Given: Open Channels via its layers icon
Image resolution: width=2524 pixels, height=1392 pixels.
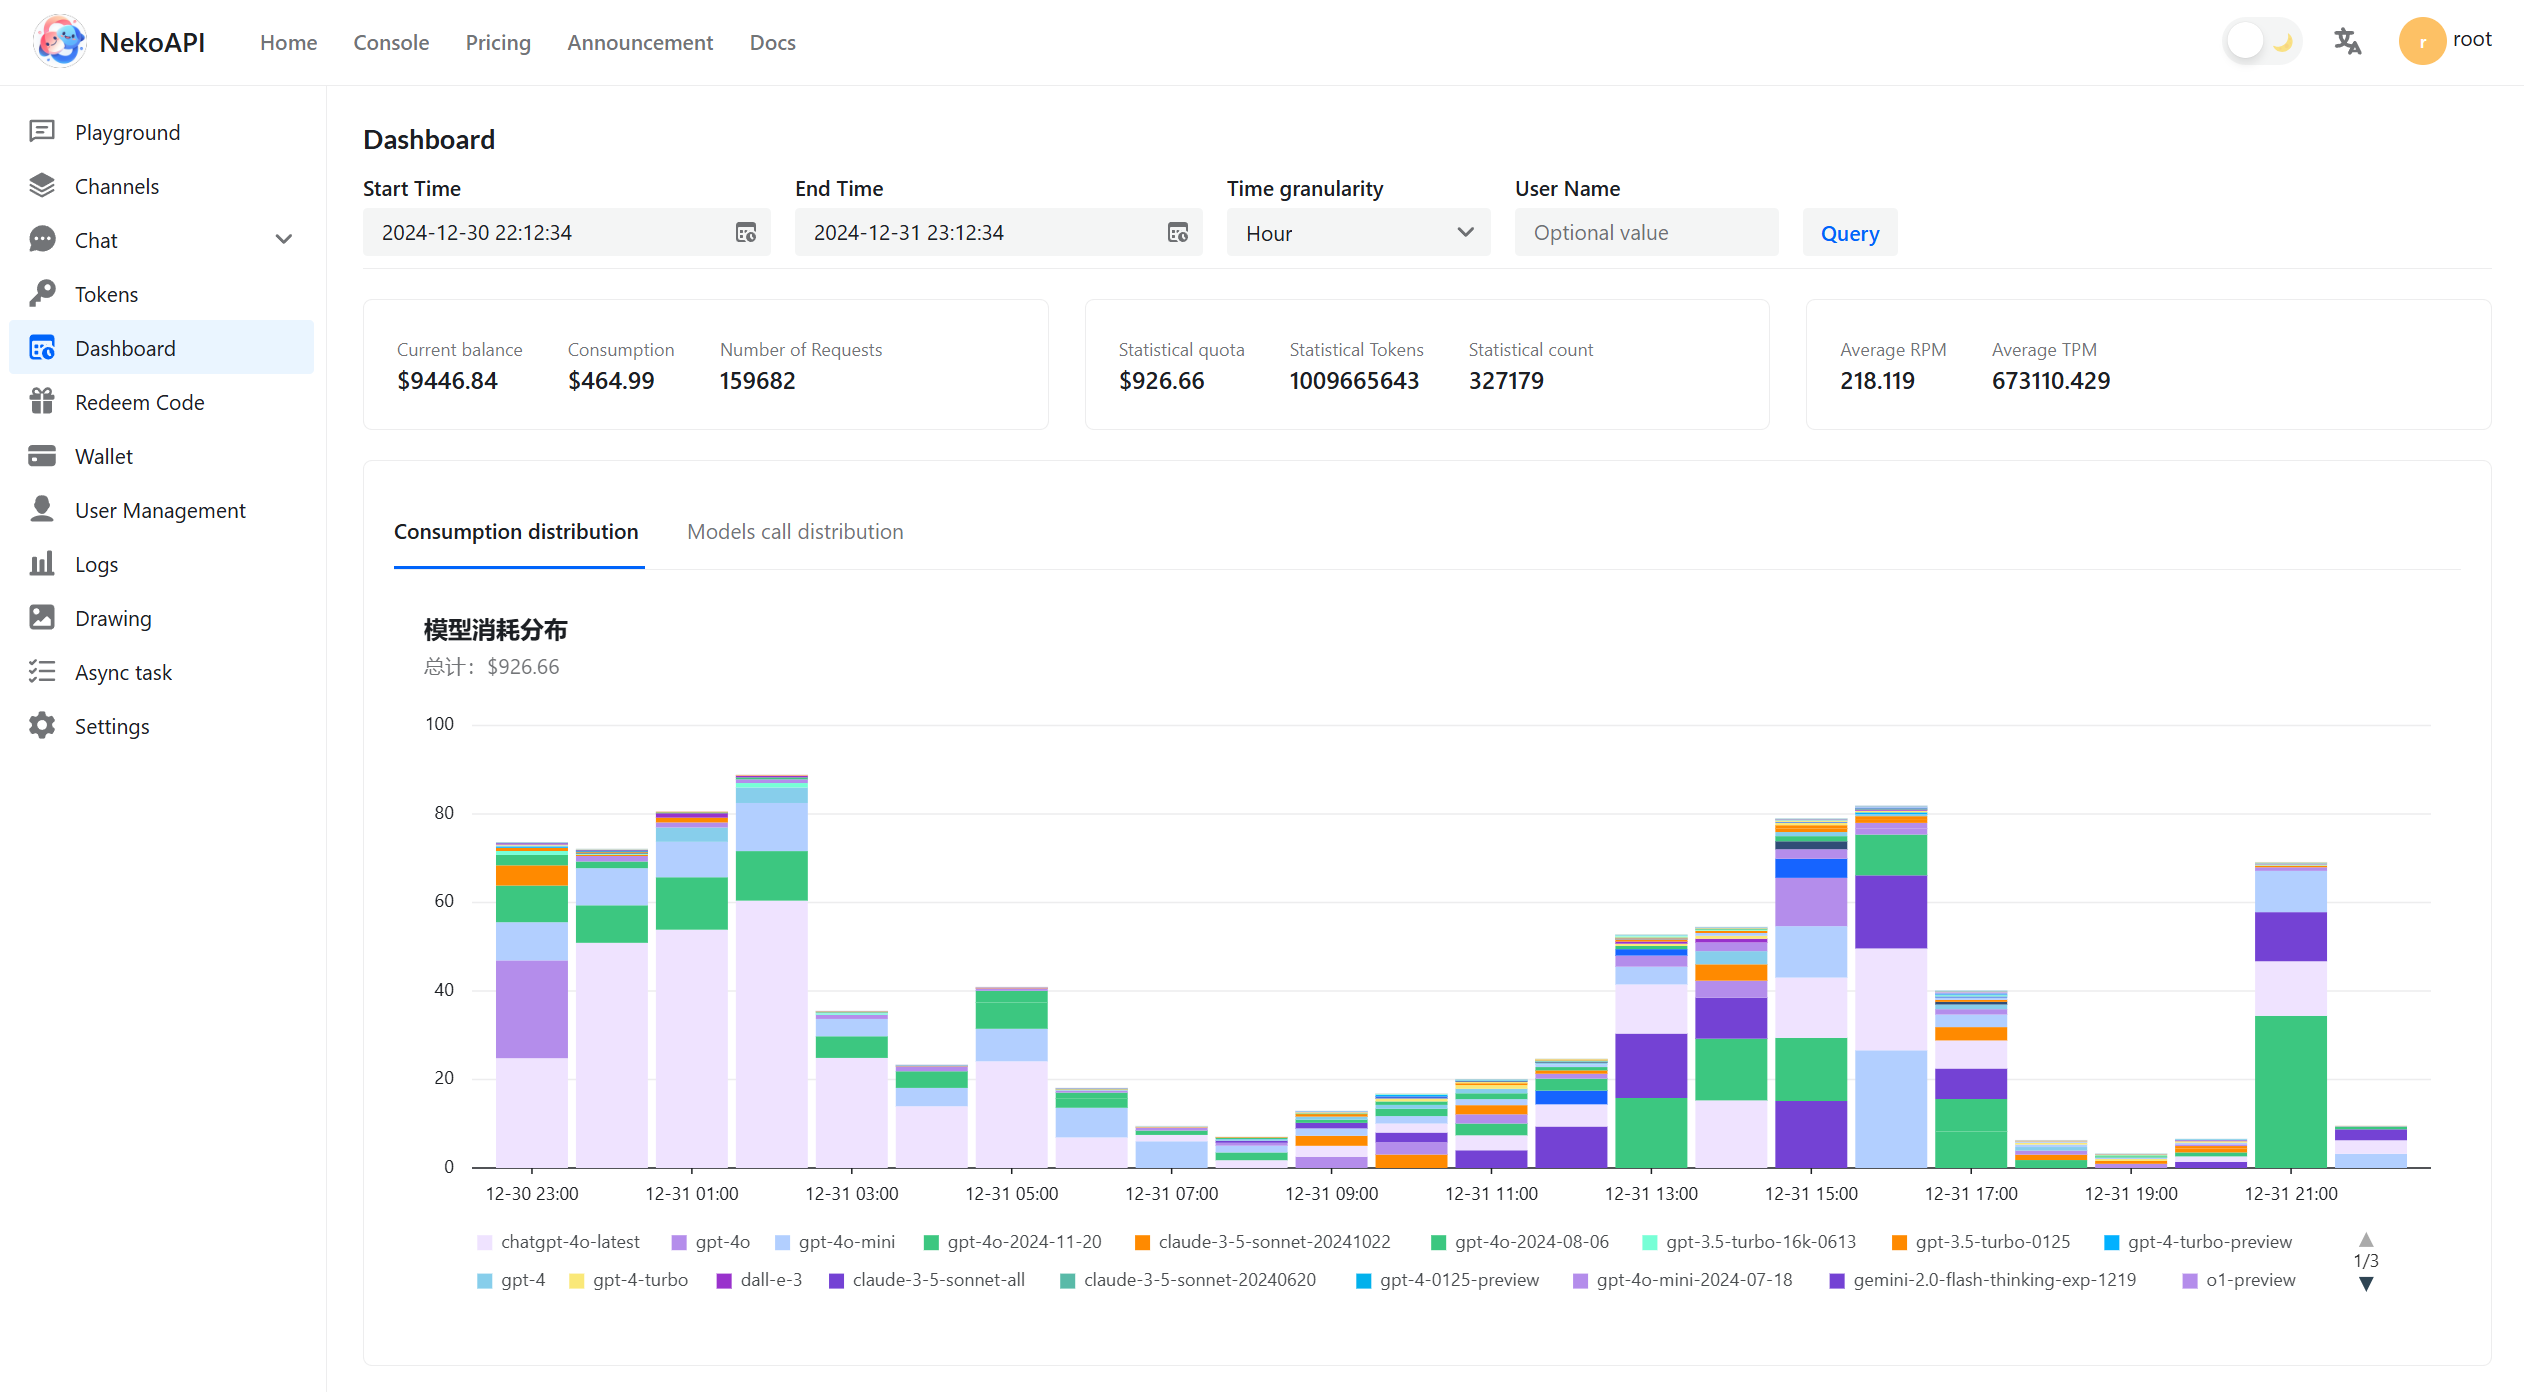Looking at the screenshot, I should (x=42, y=186).
